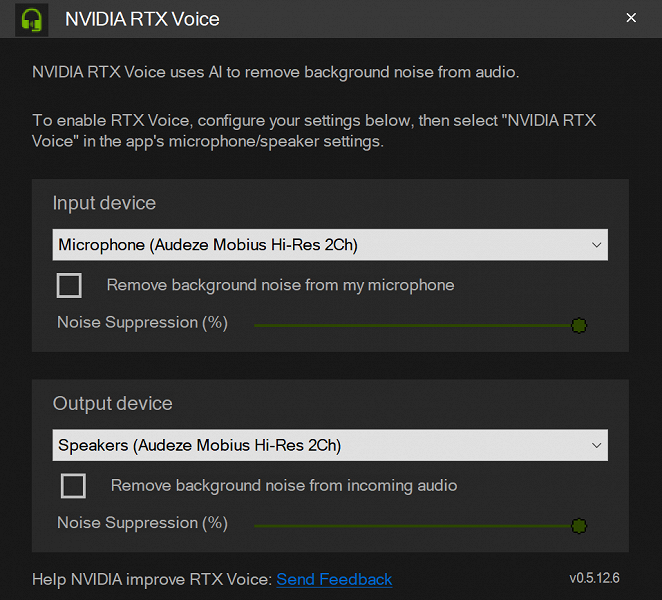Click the 'Remove background noise from my microphone' label
Screen dimensions: 662x600
[280, 285]
